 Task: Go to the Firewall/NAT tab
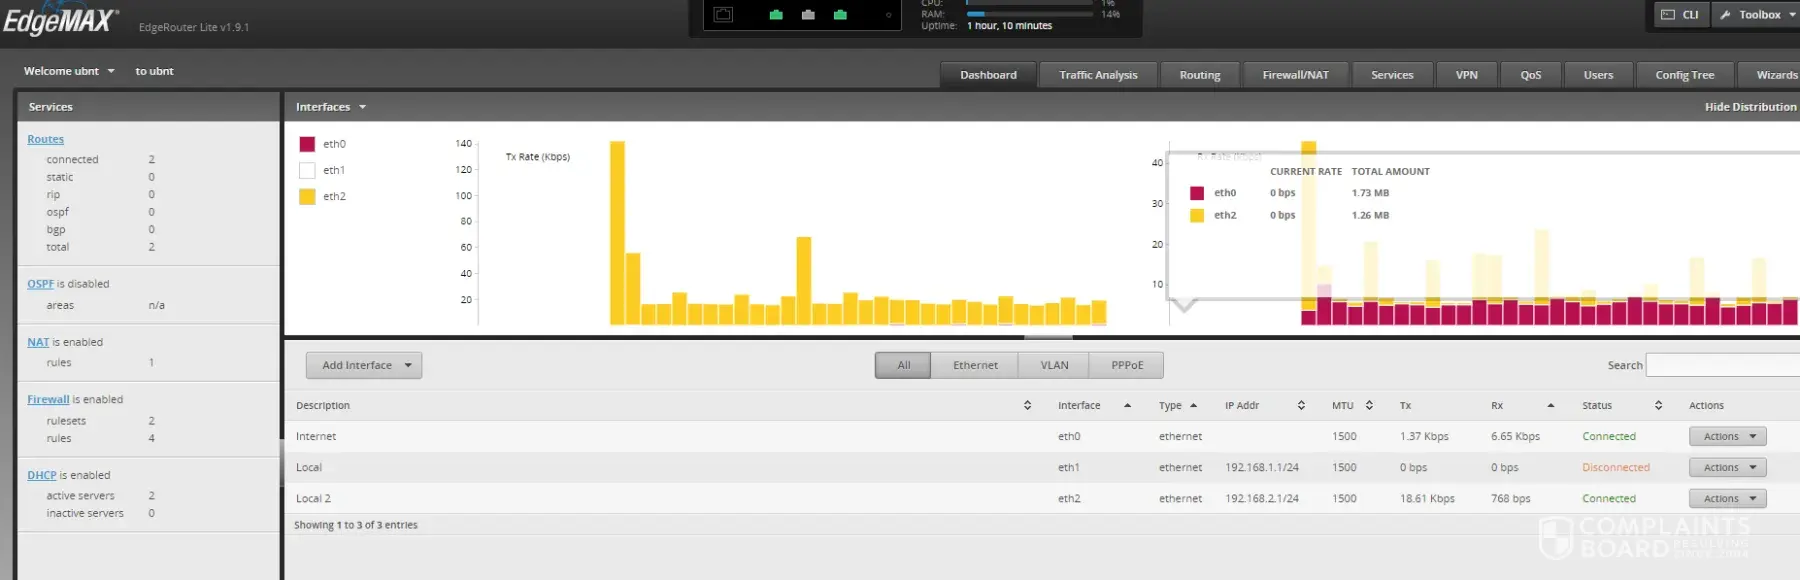[1295, 75]
